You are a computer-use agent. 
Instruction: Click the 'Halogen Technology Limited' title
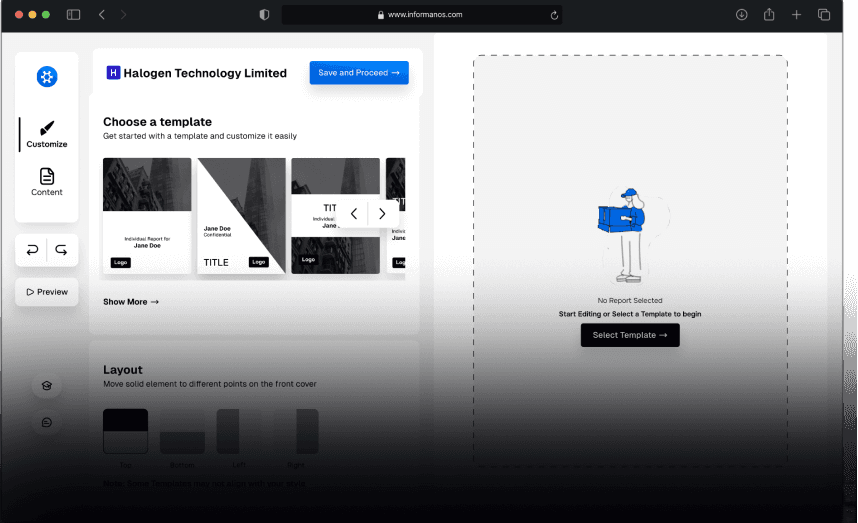point(205,73)
